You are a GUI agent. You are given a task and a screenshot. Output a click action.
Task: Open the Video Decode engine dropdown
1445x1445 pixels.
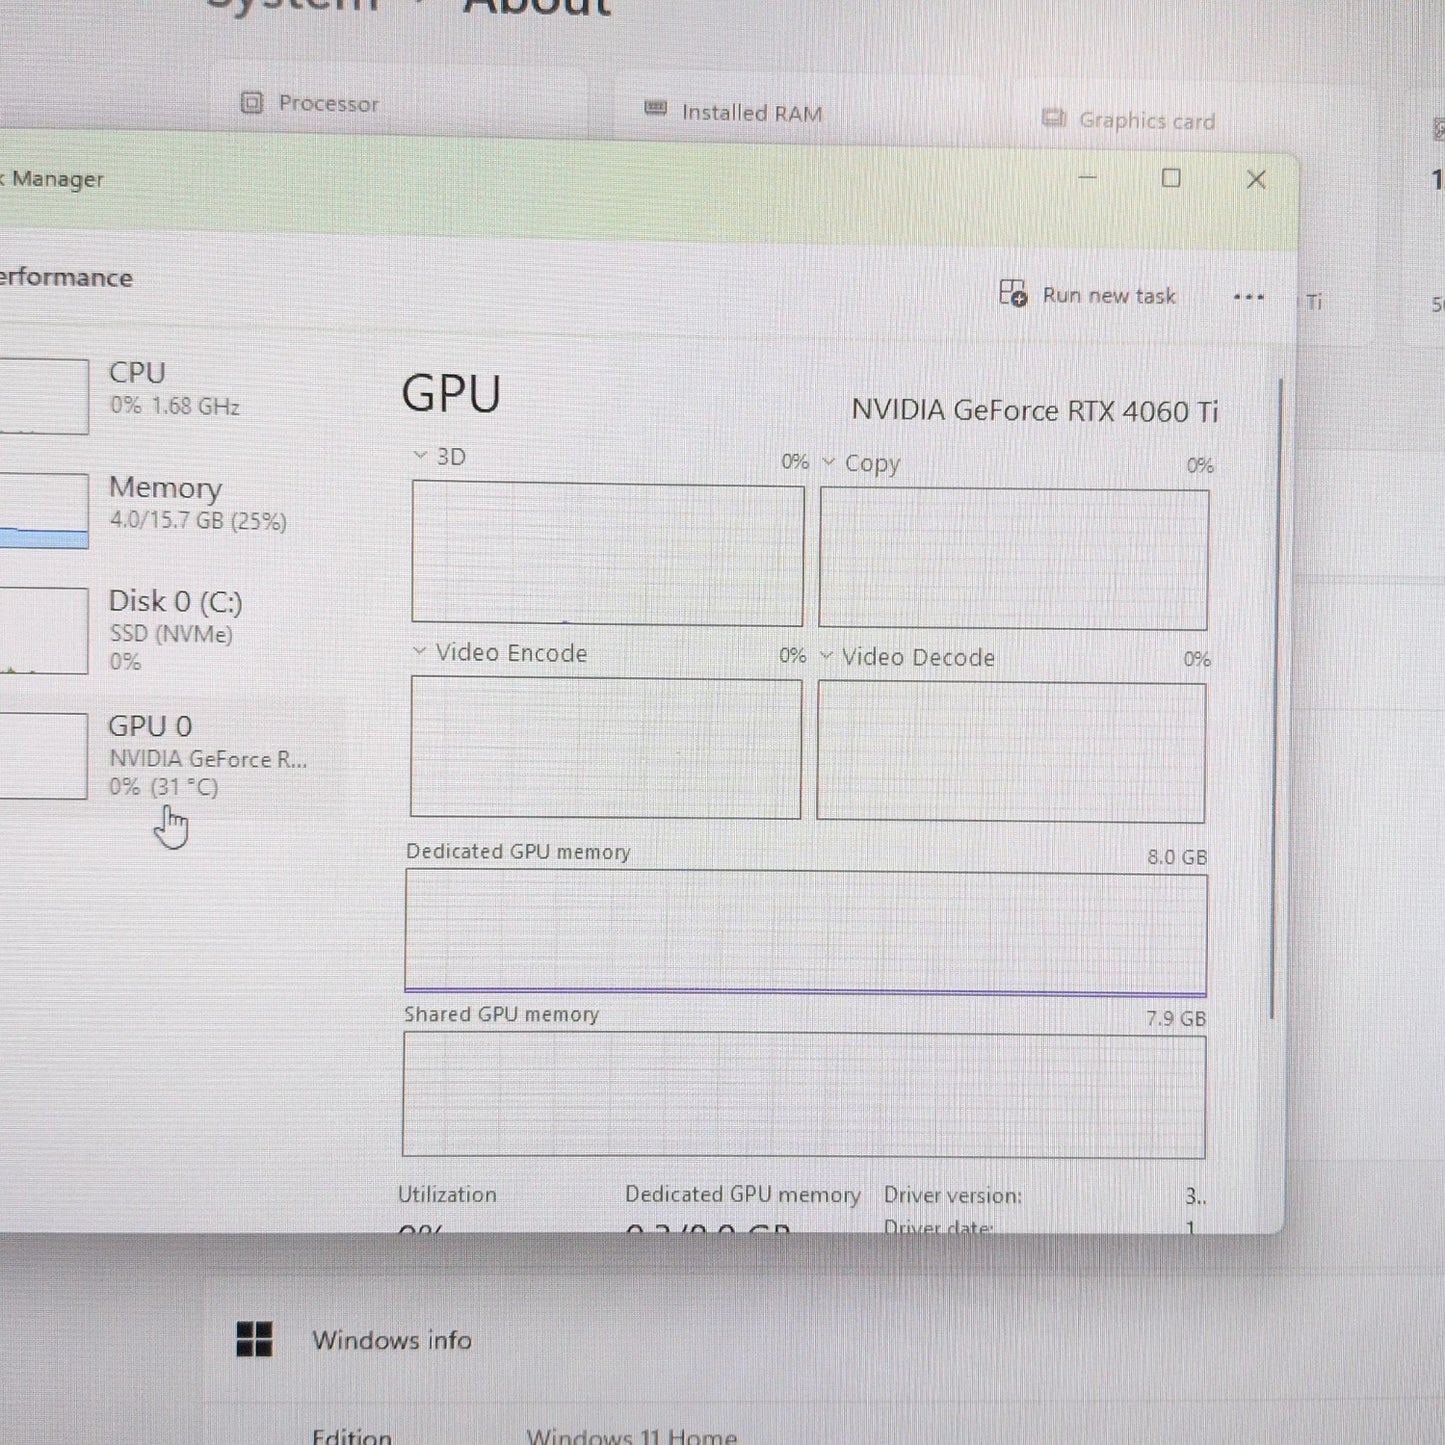[826, 656]
